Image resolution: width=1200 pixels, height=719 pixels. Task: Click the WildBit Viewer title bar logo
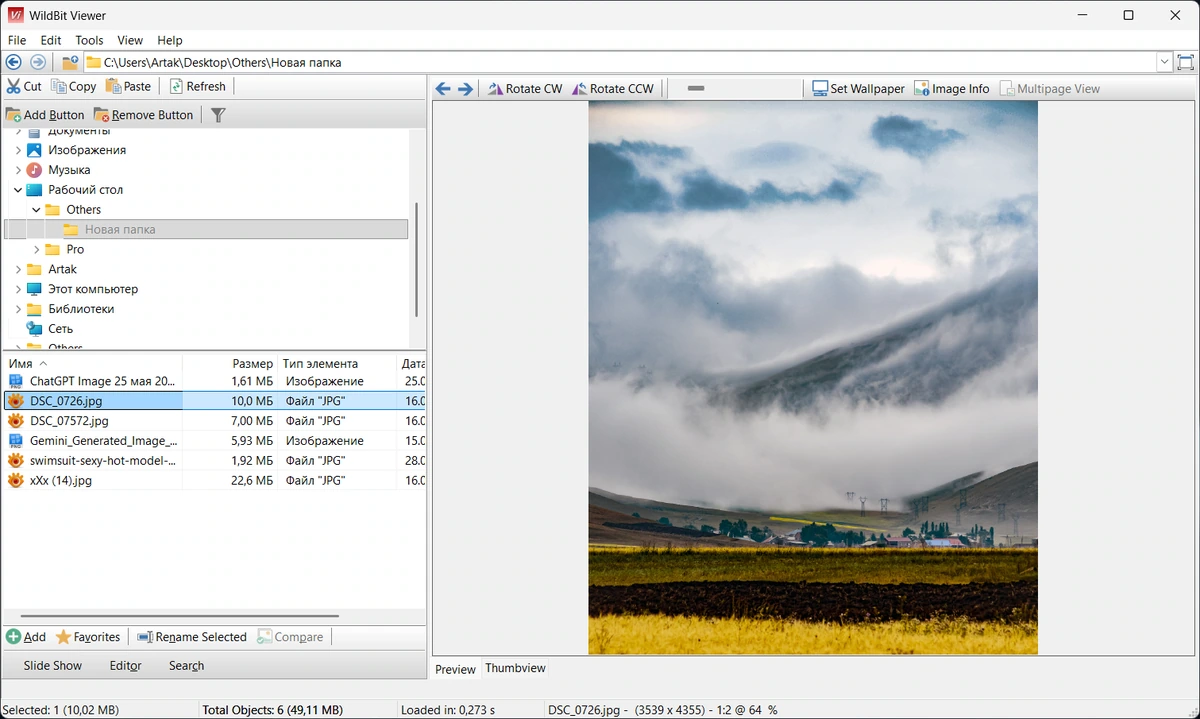[15, 15]
